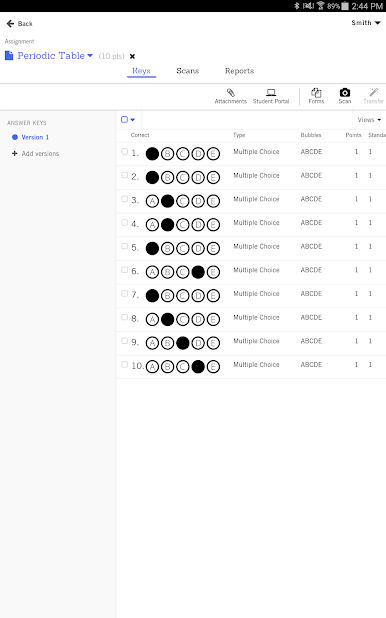Screen dimensions: 386x618
Task: Check the box for question 4
Action: click(125, 222)
